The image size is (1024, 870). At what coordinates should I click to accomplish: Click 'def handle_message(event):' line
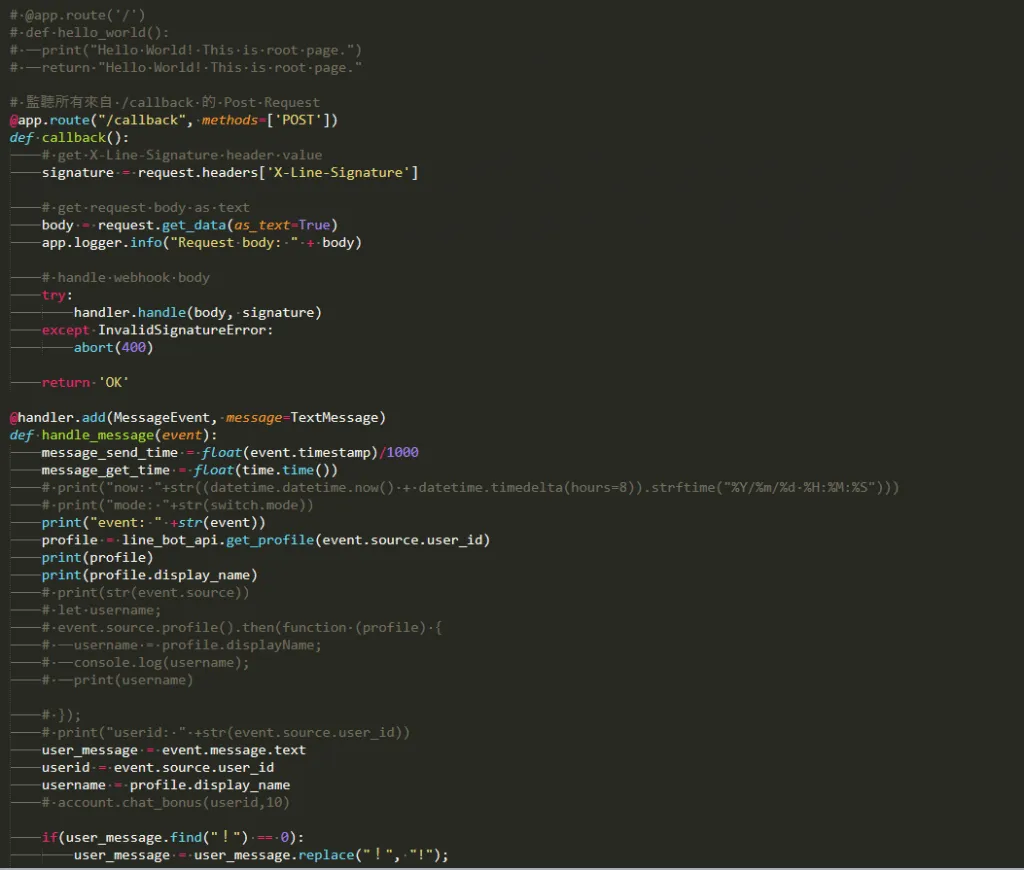tap(114, 435)
